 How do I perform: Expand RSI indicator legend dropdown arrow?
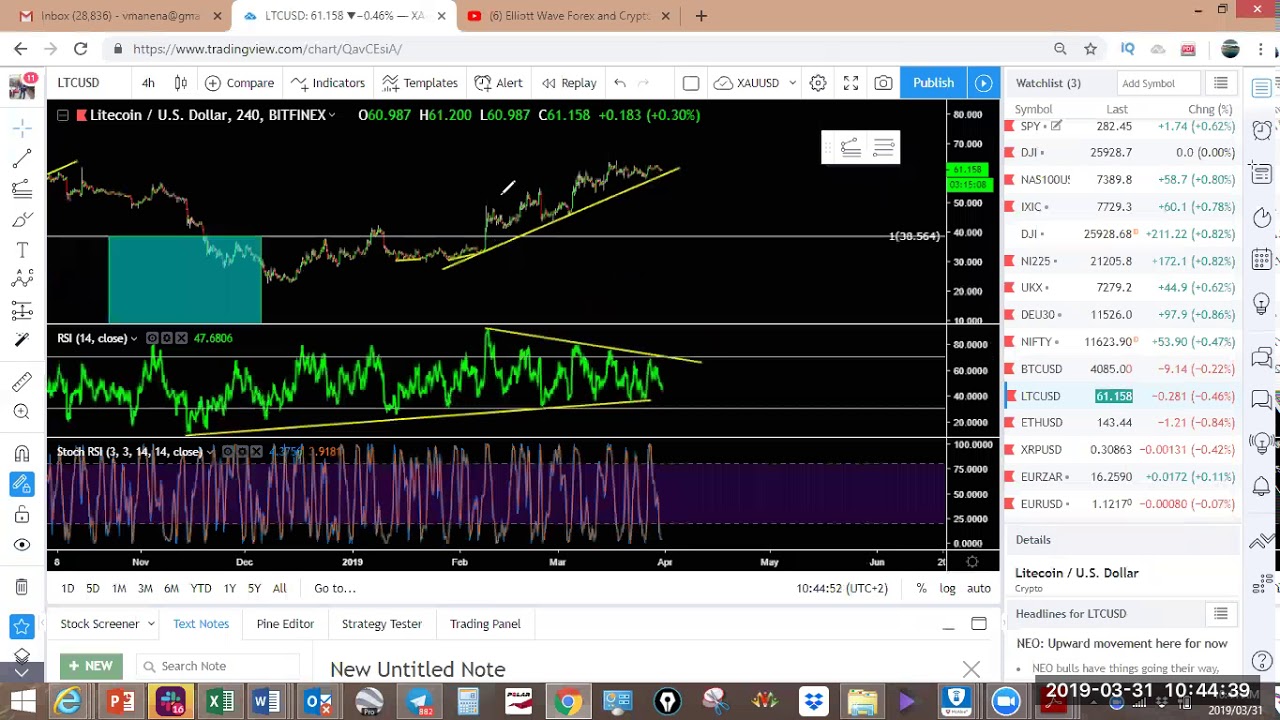pyautogui.click(x=133, y=338)
